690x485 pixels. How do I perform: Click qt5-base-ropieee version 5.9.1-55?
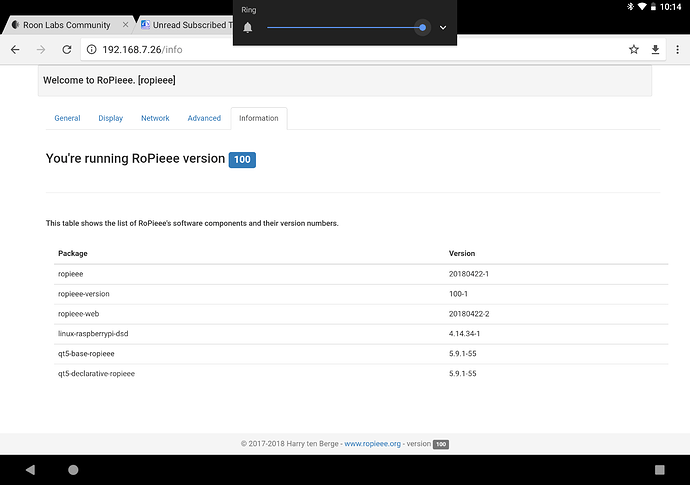tap(462, 353)
